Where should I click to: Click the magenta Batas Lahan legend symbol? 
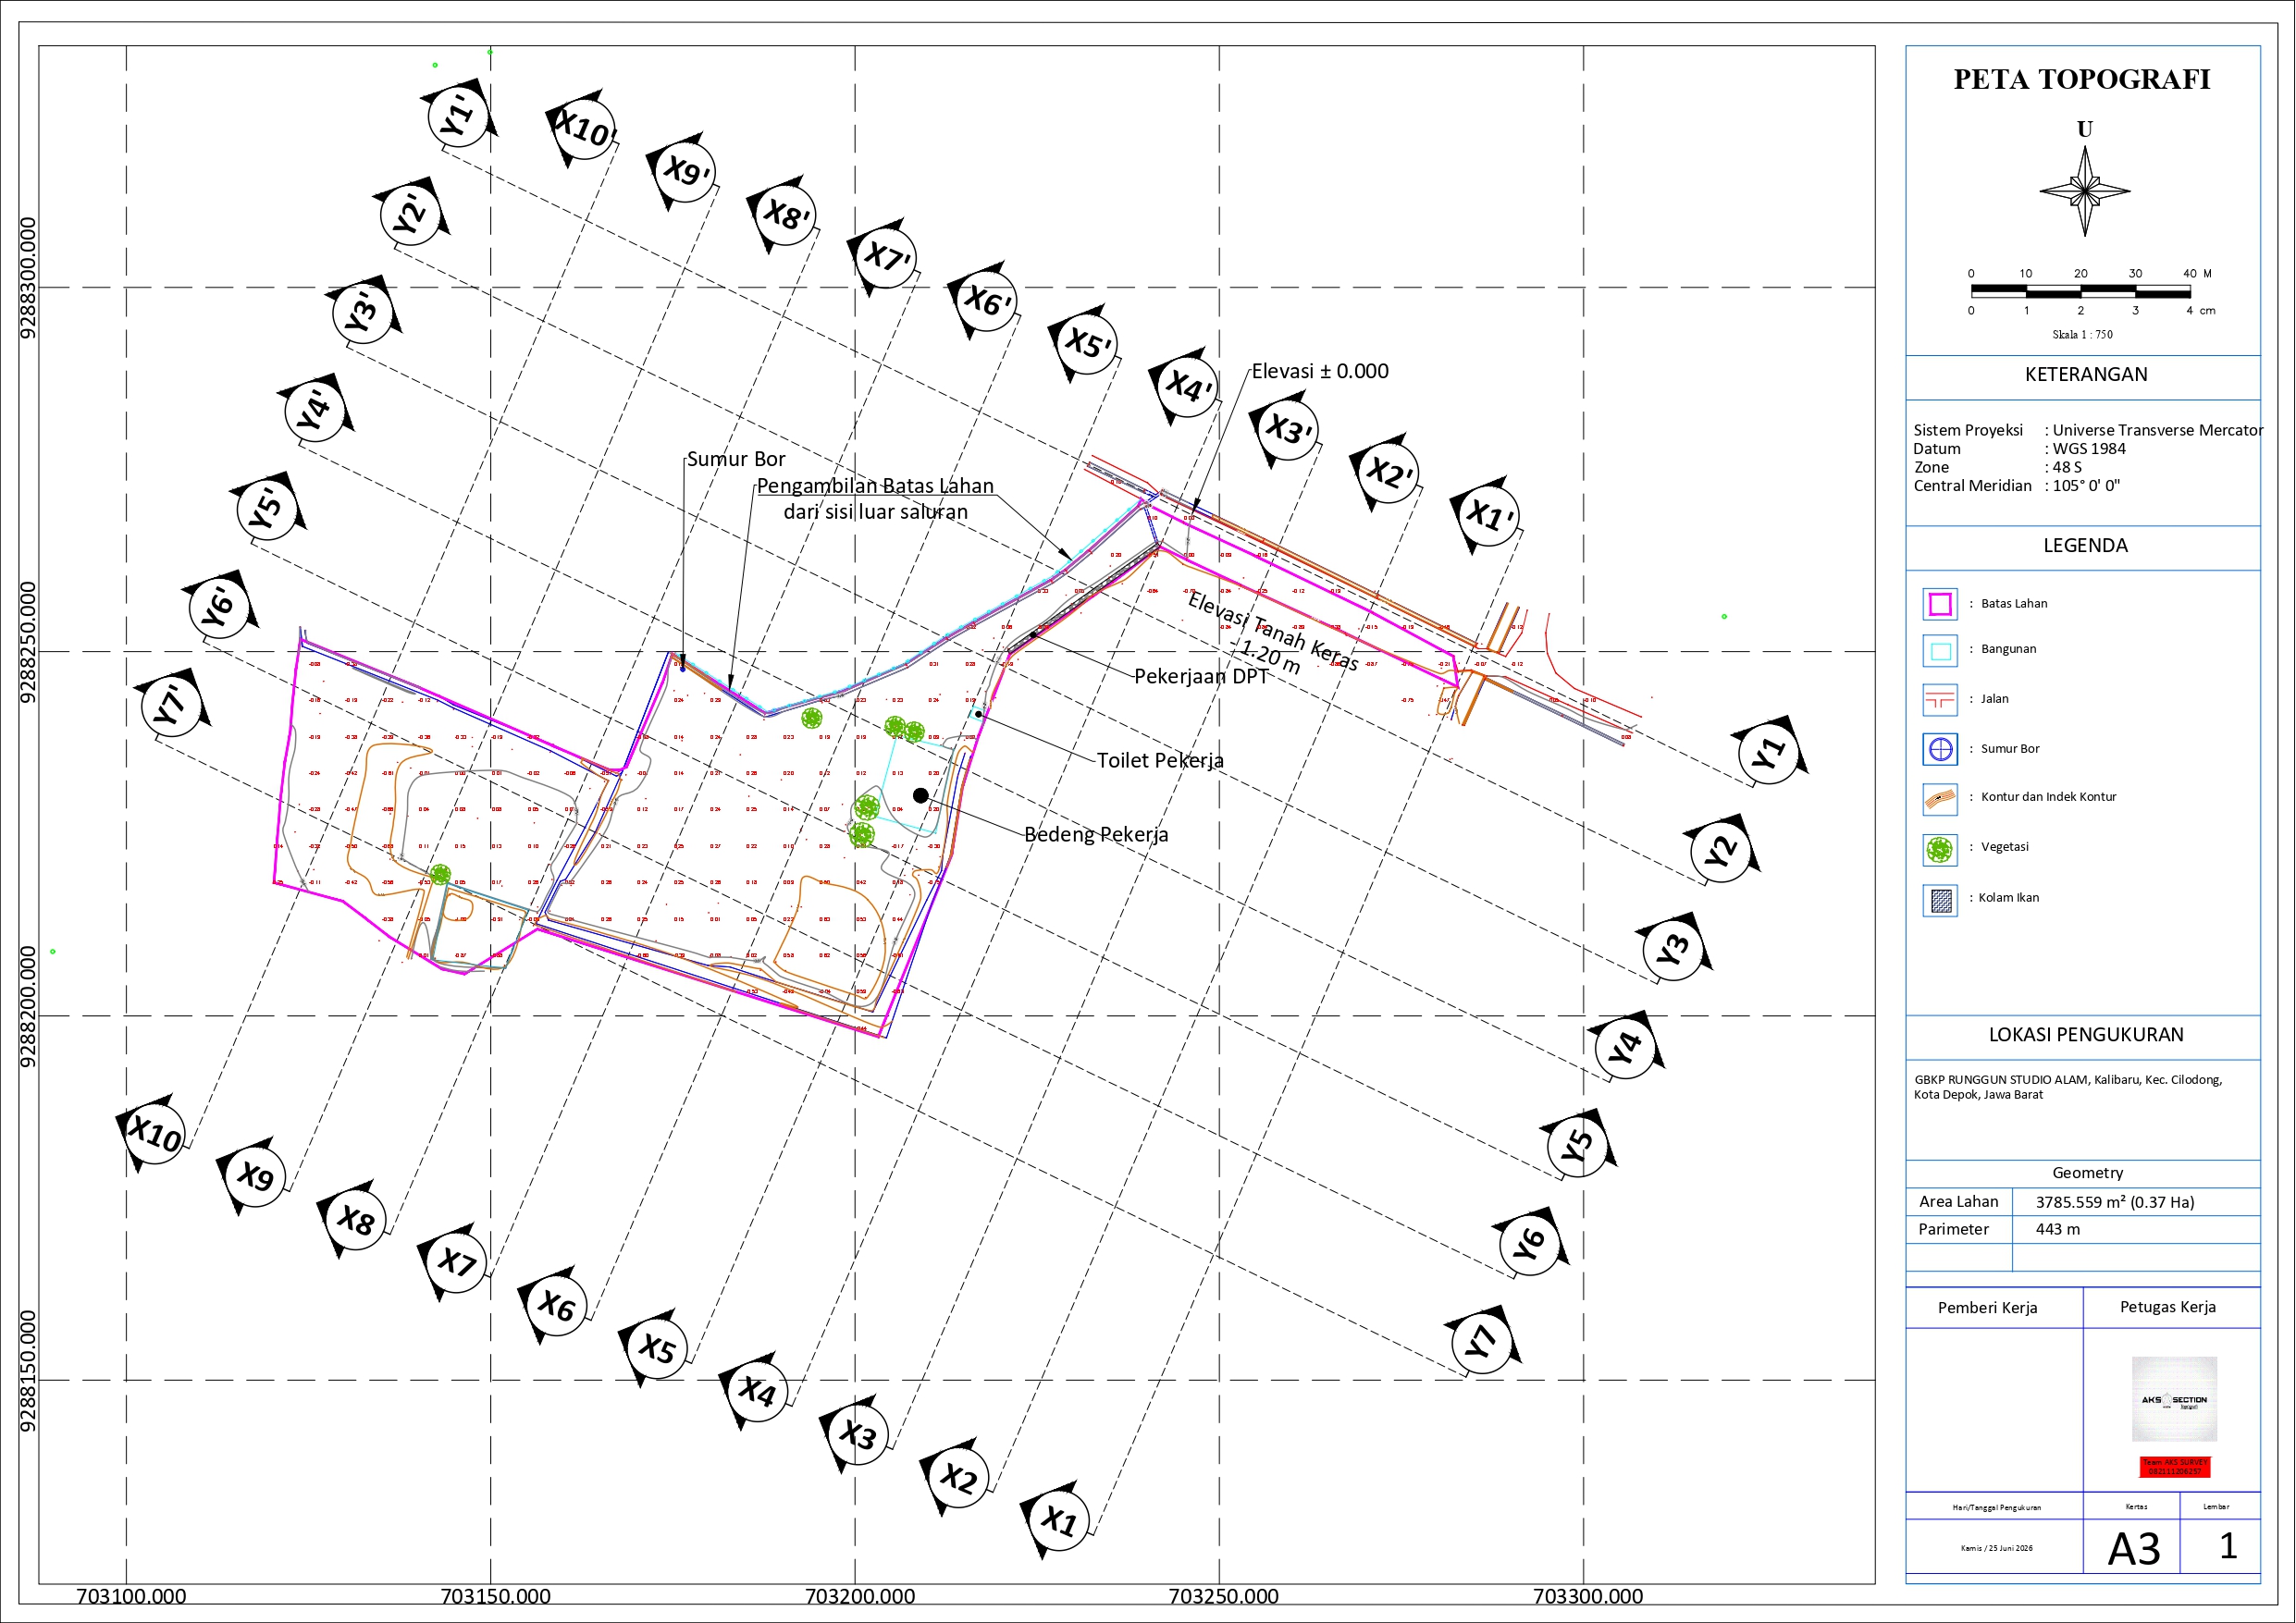click(1940, 604)
